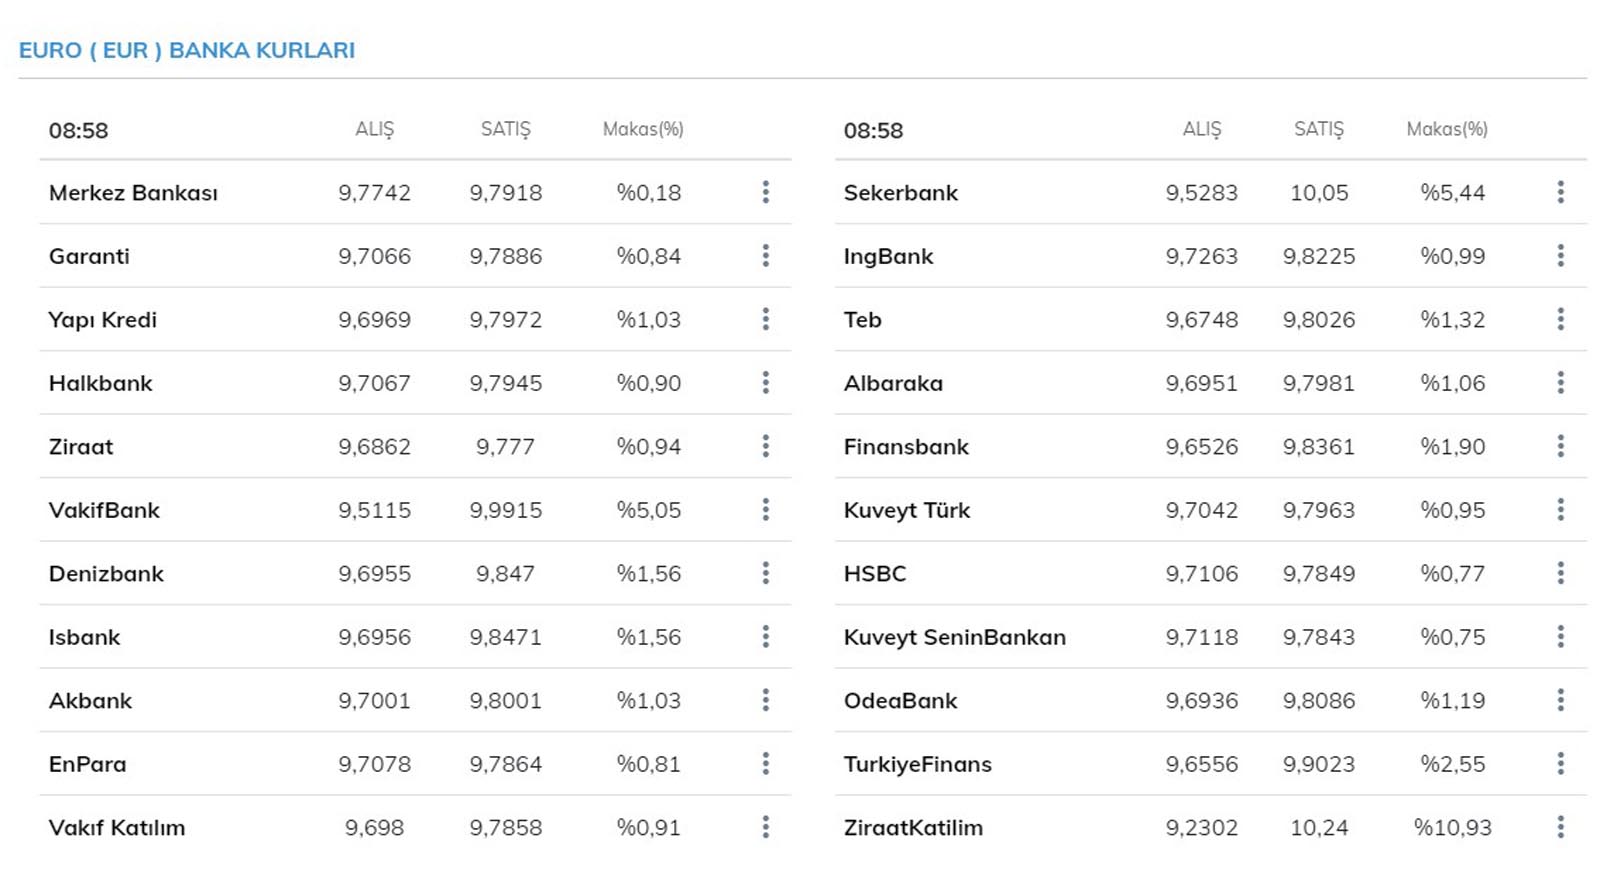Open options menu for Akbank row
Viewport: 1600px width, 879px height.
point(766,700)
